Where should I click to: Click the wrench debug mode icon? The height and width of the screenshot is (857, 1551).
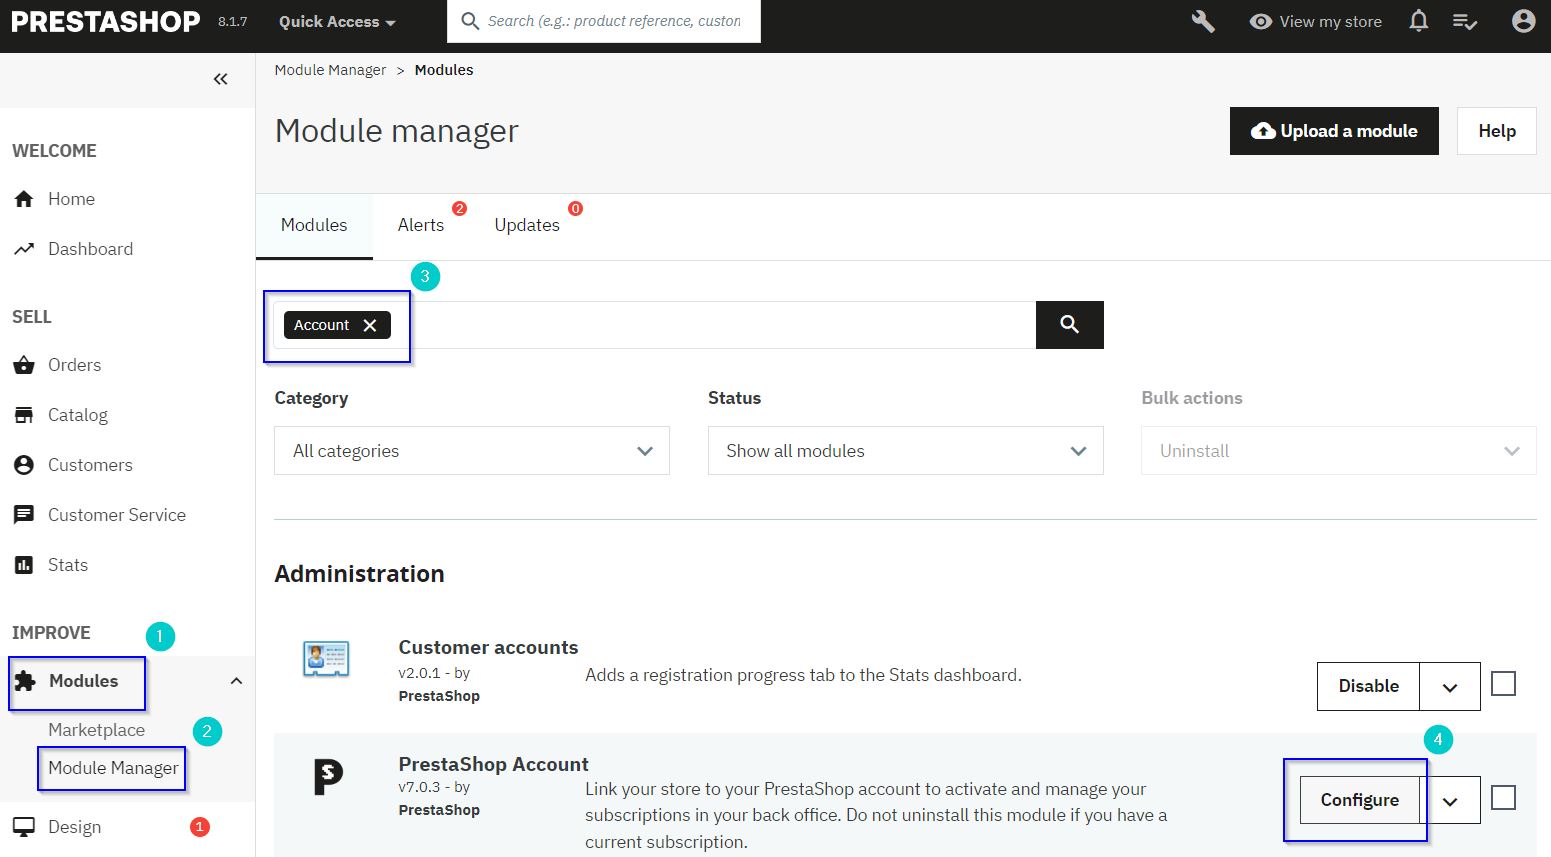point(1203,21)
